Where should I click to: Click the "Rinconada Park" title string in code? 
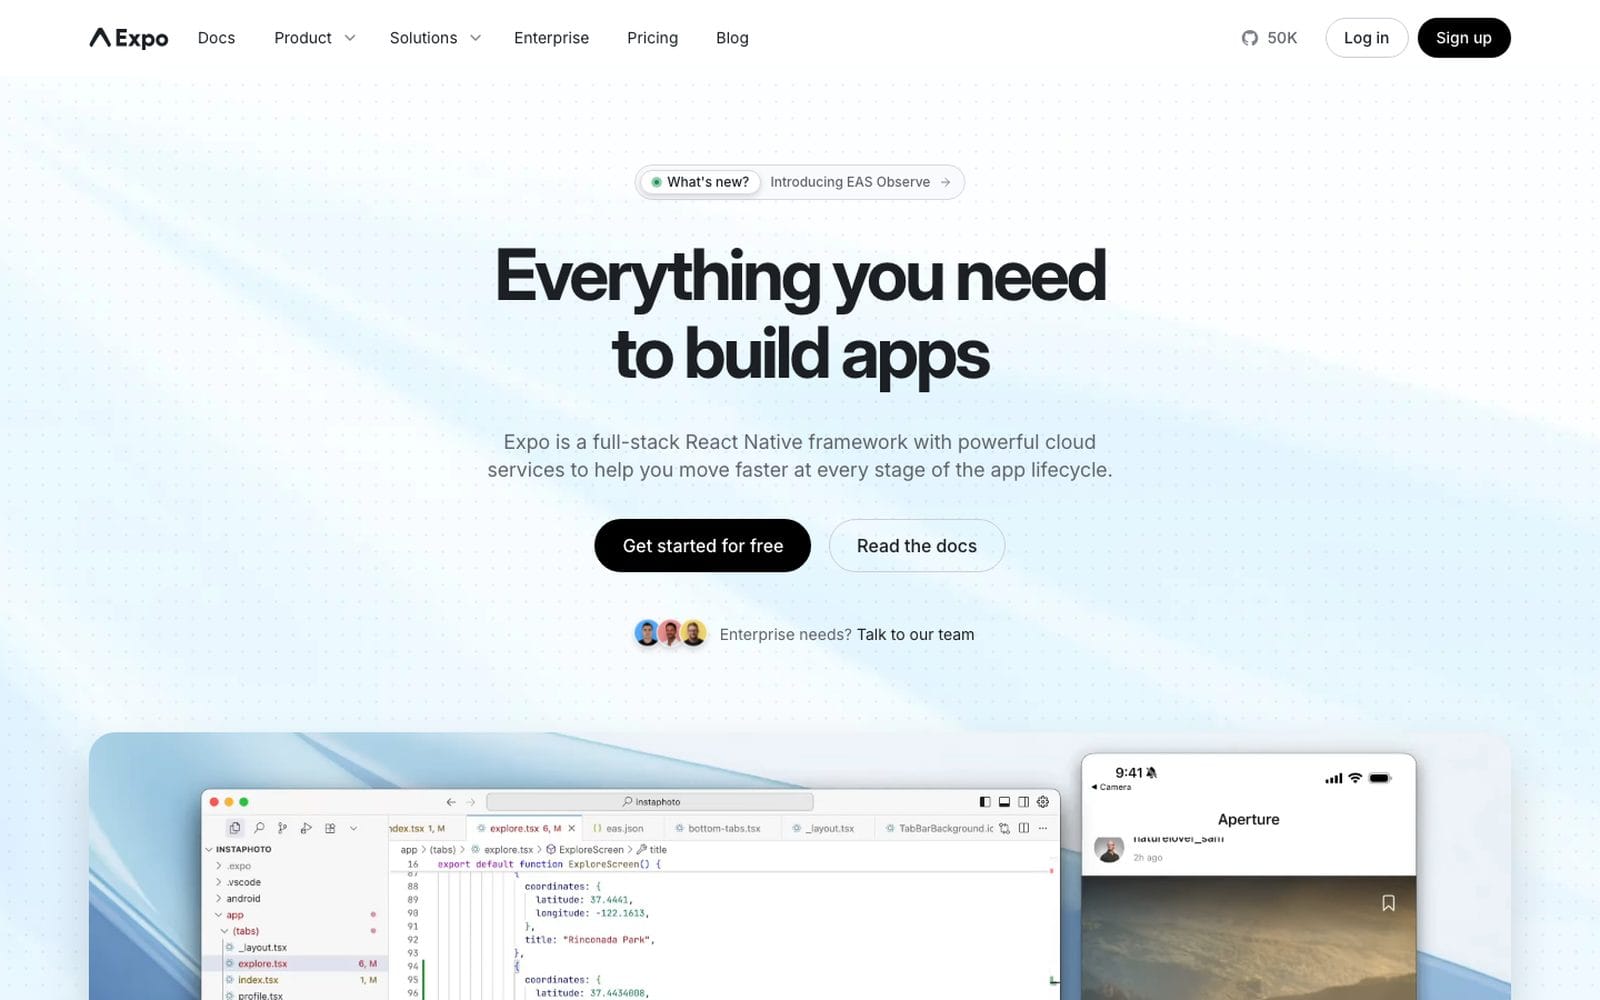pyautogui.click(x=608, y=940)
